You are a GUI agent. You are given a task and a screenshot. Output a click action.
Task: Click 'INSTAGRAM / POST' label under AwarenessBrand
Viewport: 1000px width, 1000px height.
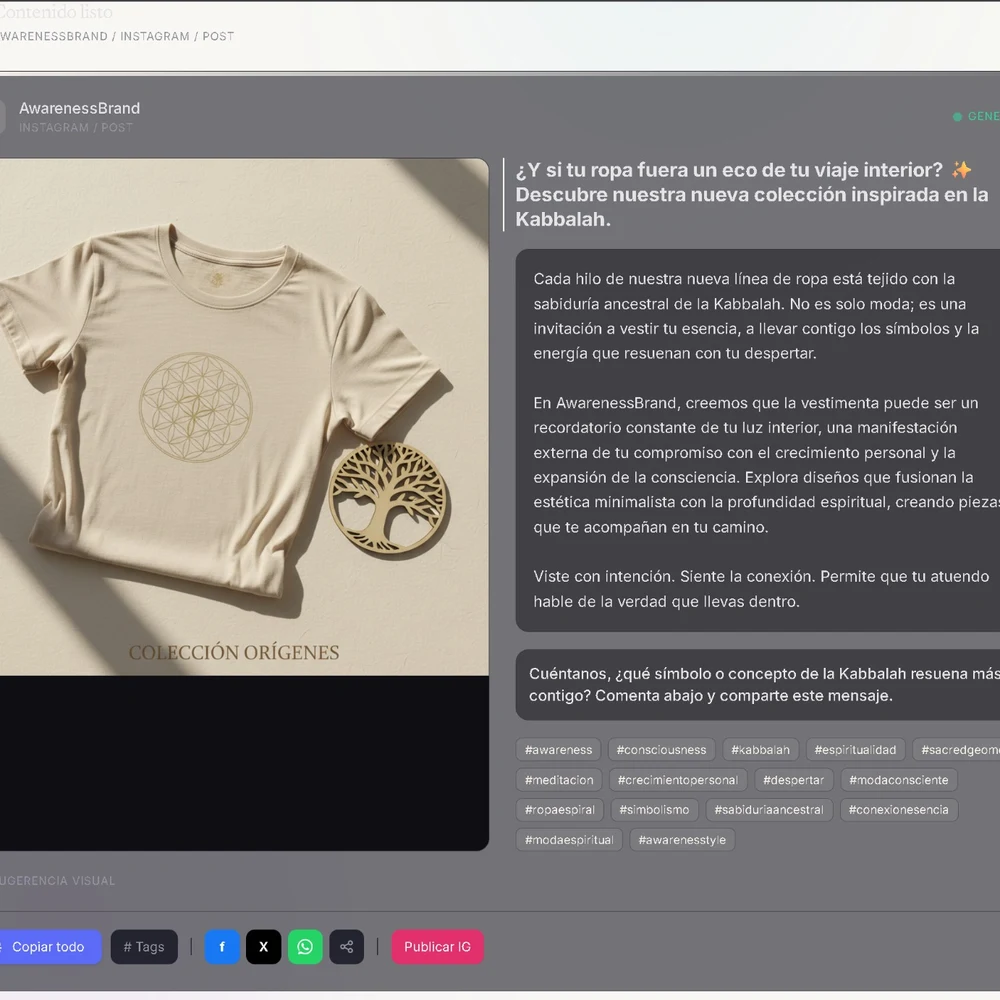coord(76,128)
